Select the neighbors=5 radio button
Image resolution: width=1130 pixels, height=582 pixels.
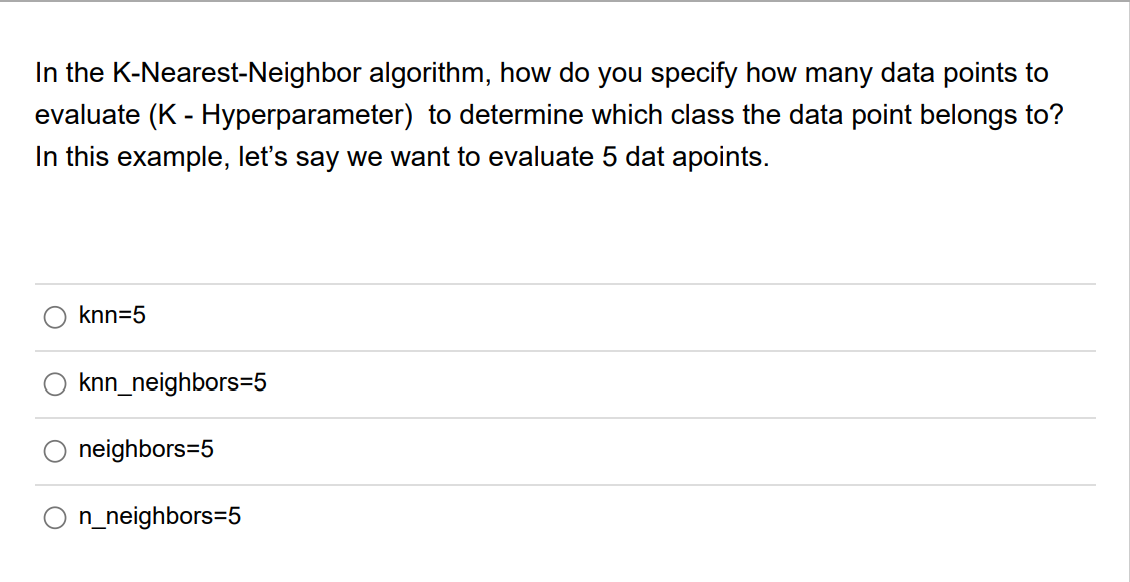coord(56,451)
